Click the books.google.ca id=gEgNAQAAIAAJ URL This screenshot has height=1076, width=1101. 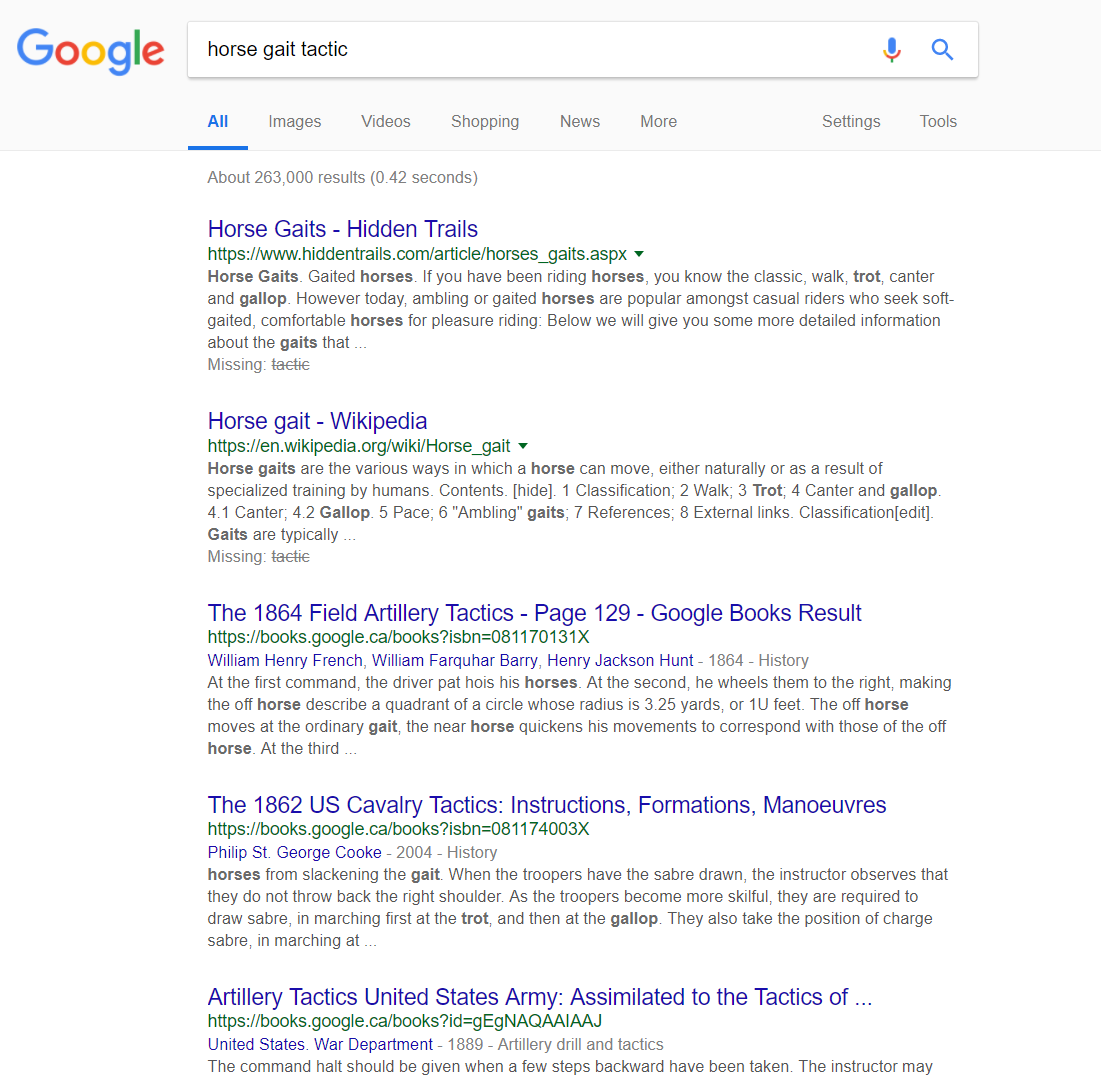point(404,1021)
